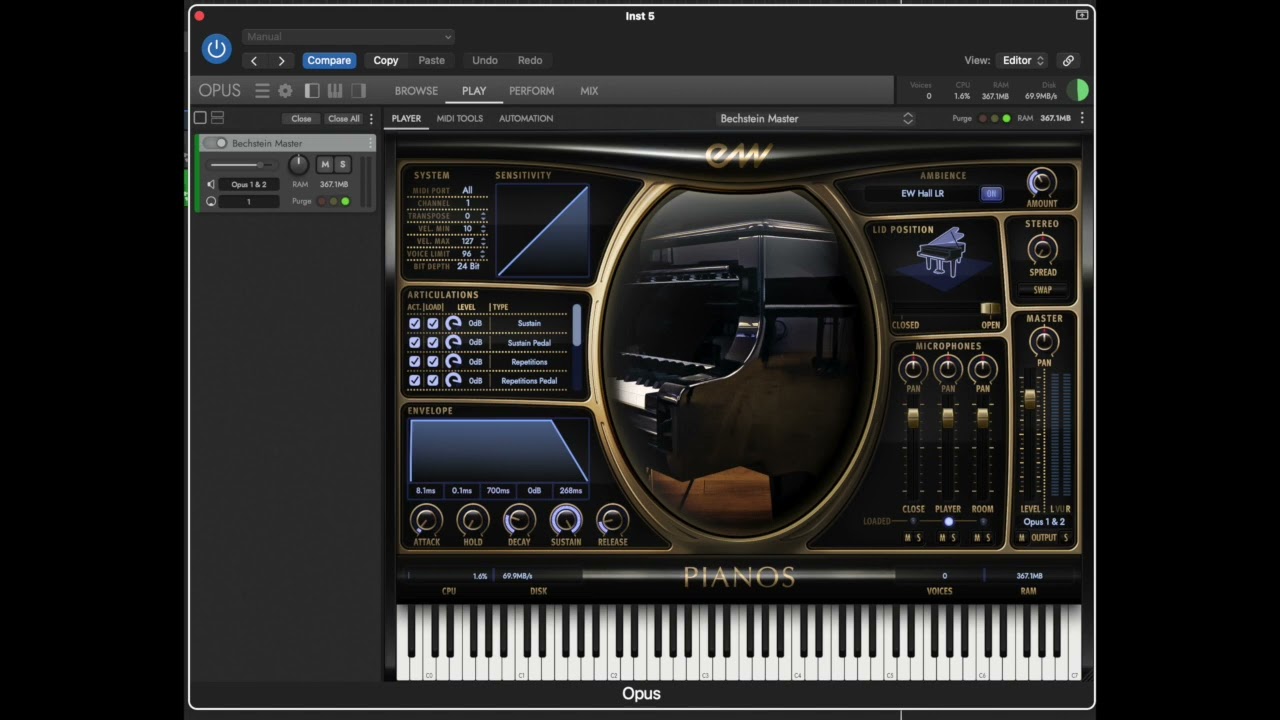Click the Stereo Swap button
The height and width of the screenshot is (720, 1280).
point(1042,290)
